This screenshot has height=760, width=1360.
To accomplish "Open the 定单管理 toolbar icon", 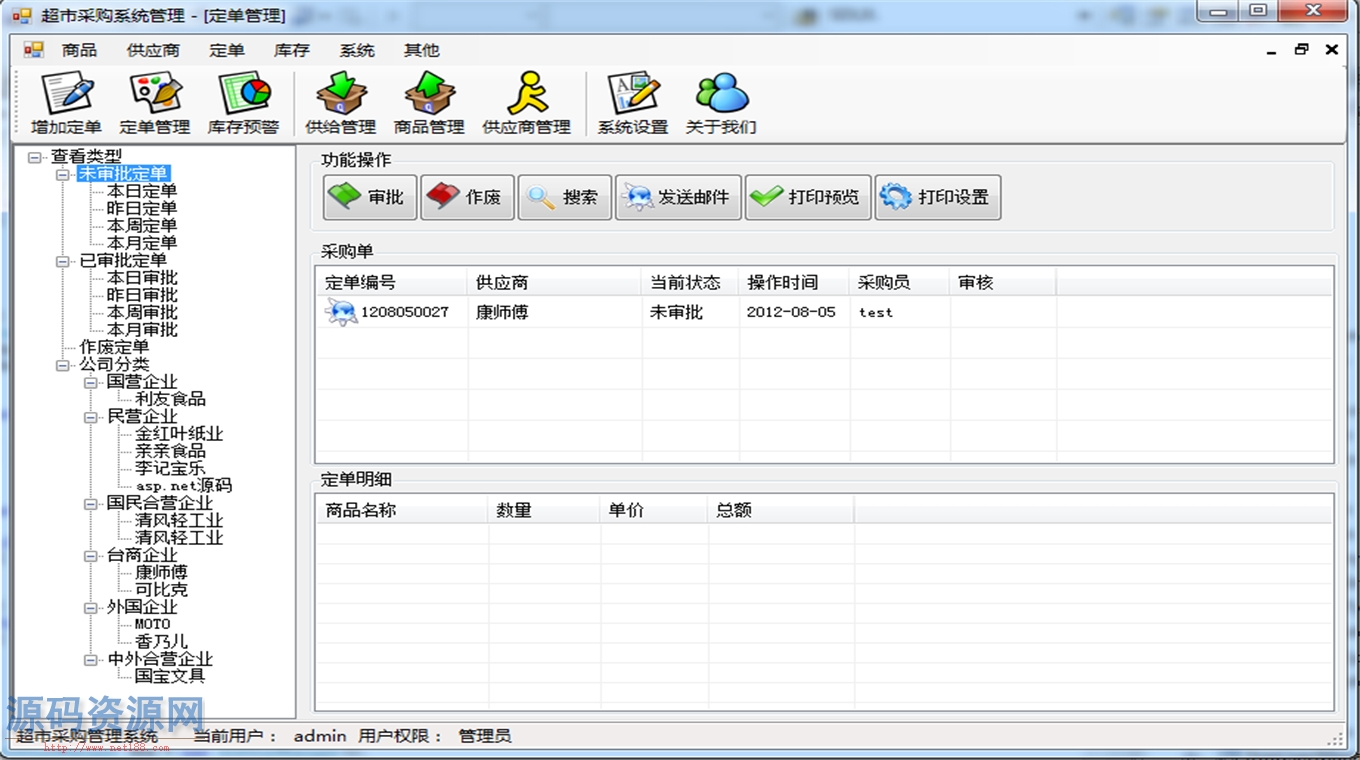I will click(x=155, y=103).
